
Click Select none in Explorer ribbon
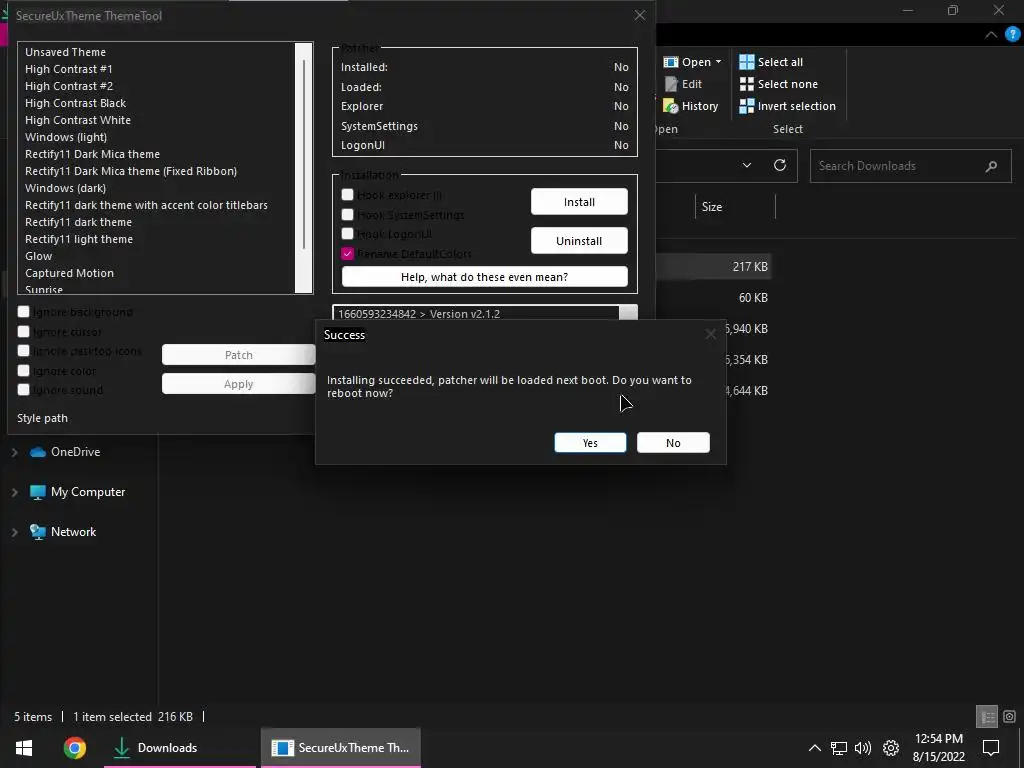[778, 84]
